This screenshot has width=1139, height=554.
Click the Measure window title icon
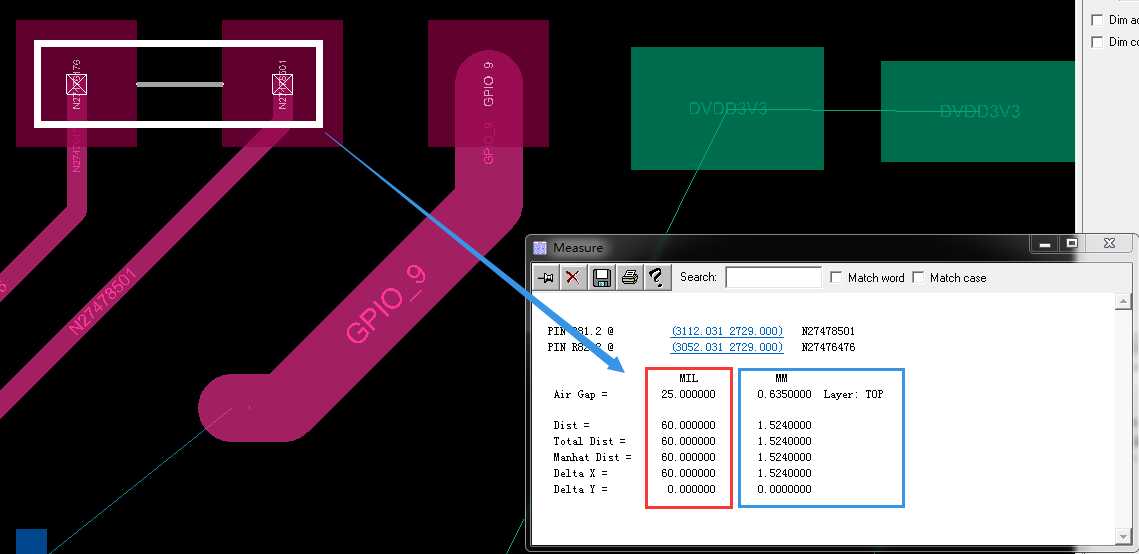pos(540,248)
